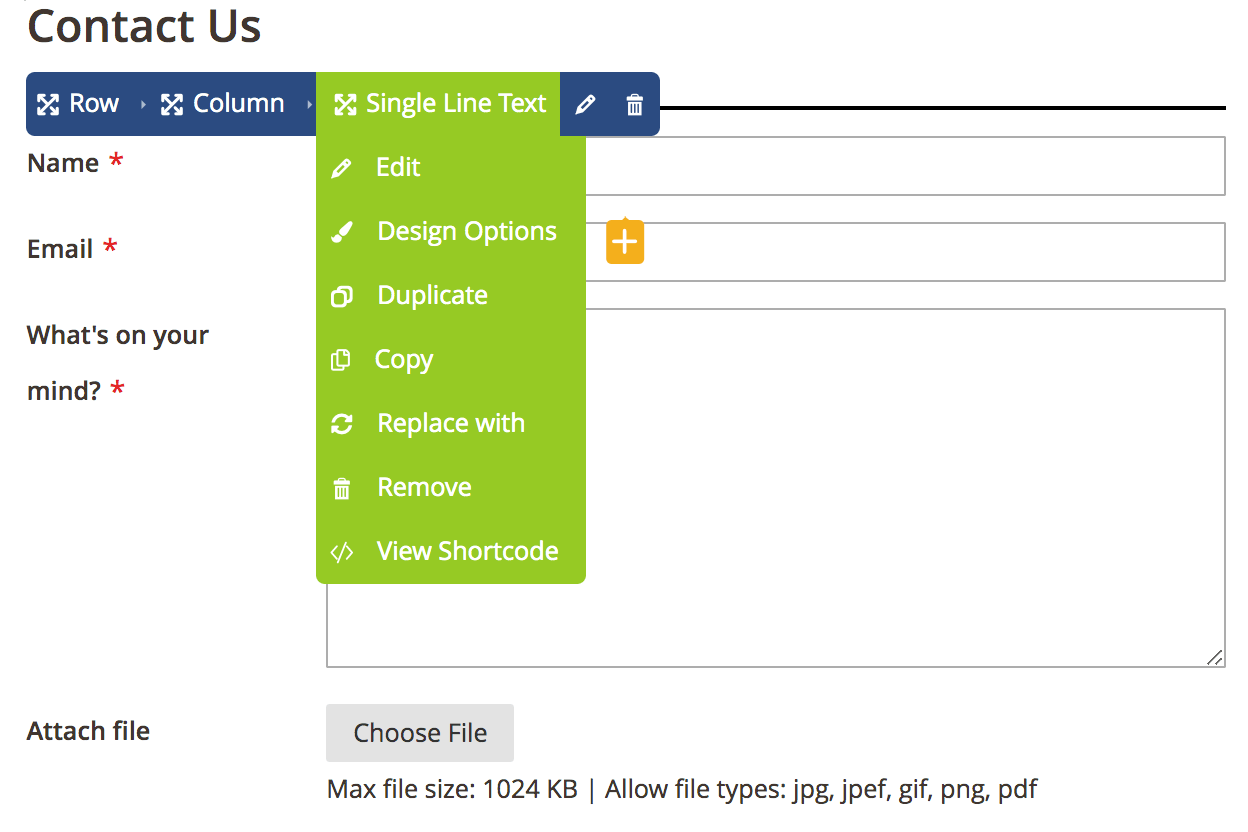This screenshot has width=1248, height=832.
Task: Click the move icon beside Row
Action: click(48, 104)
